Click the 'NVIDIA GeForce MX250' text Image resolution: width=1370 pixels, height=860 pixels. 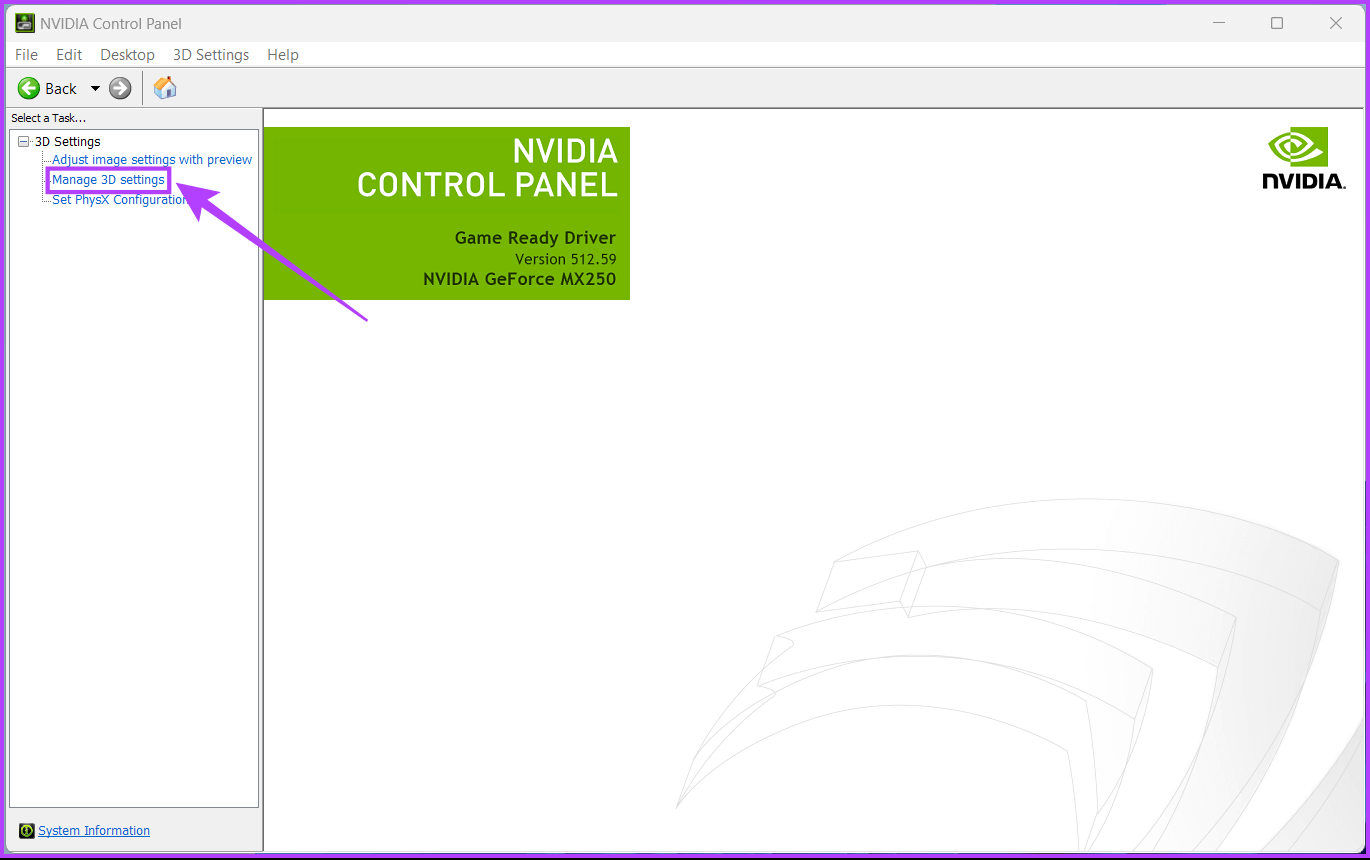click(x=520, y=279)
